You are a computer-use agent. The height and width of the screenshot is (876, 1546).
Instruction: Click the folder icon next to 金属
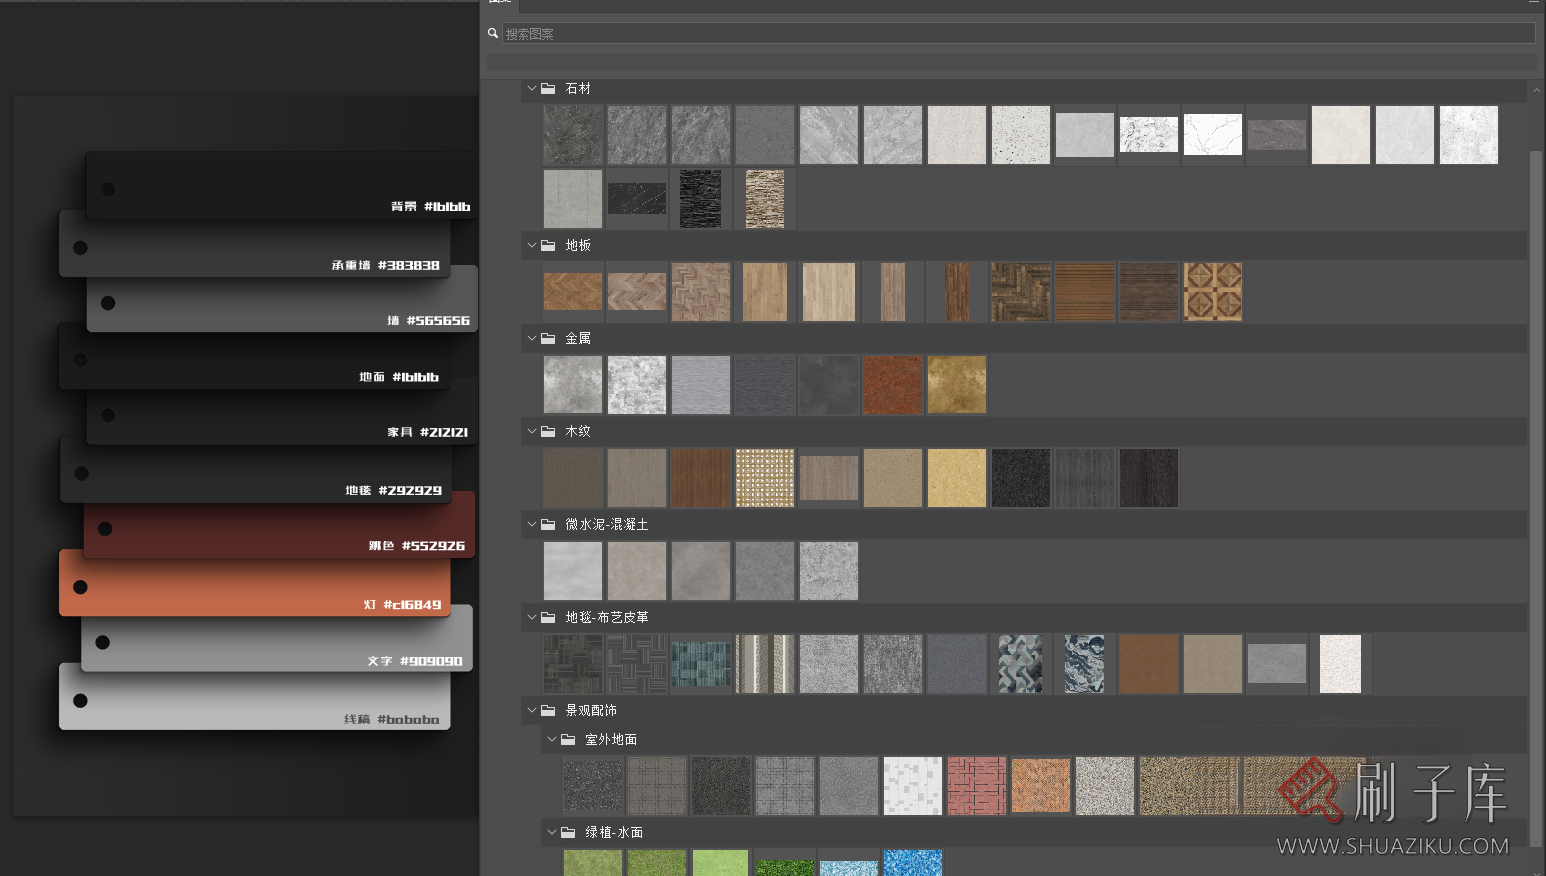[548, 338]
